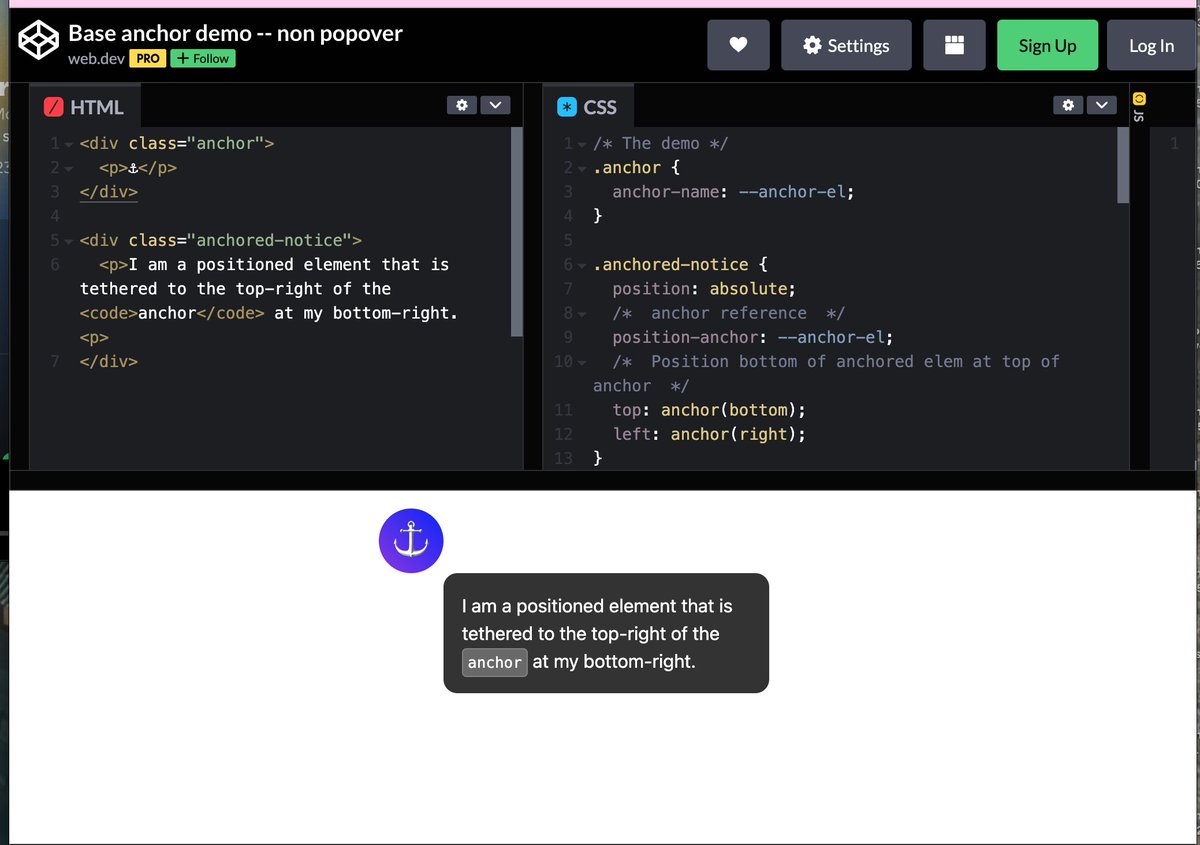Open the HTML editor settings gear
Screen dimensions: 1200x845
(x=461, y=104)
